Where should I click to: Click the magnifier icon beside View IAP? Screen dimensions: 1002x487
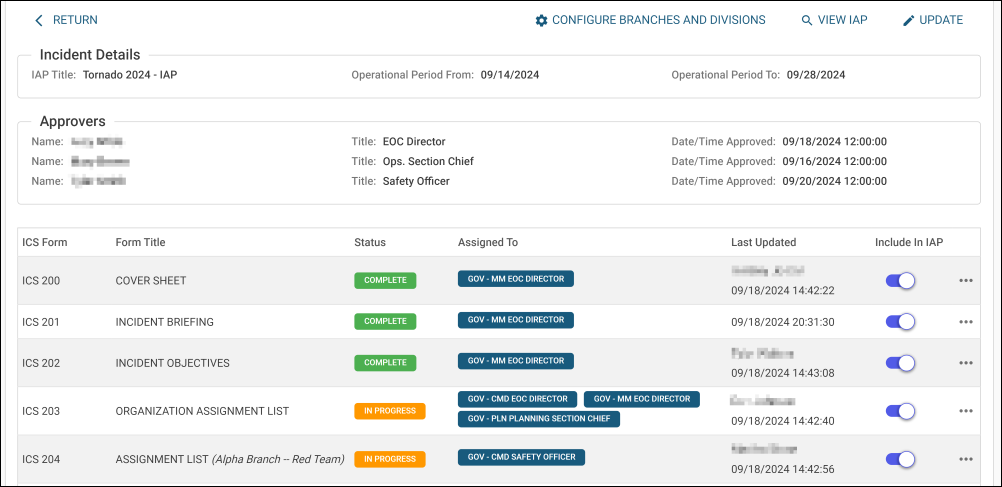(x=807, y=20)
